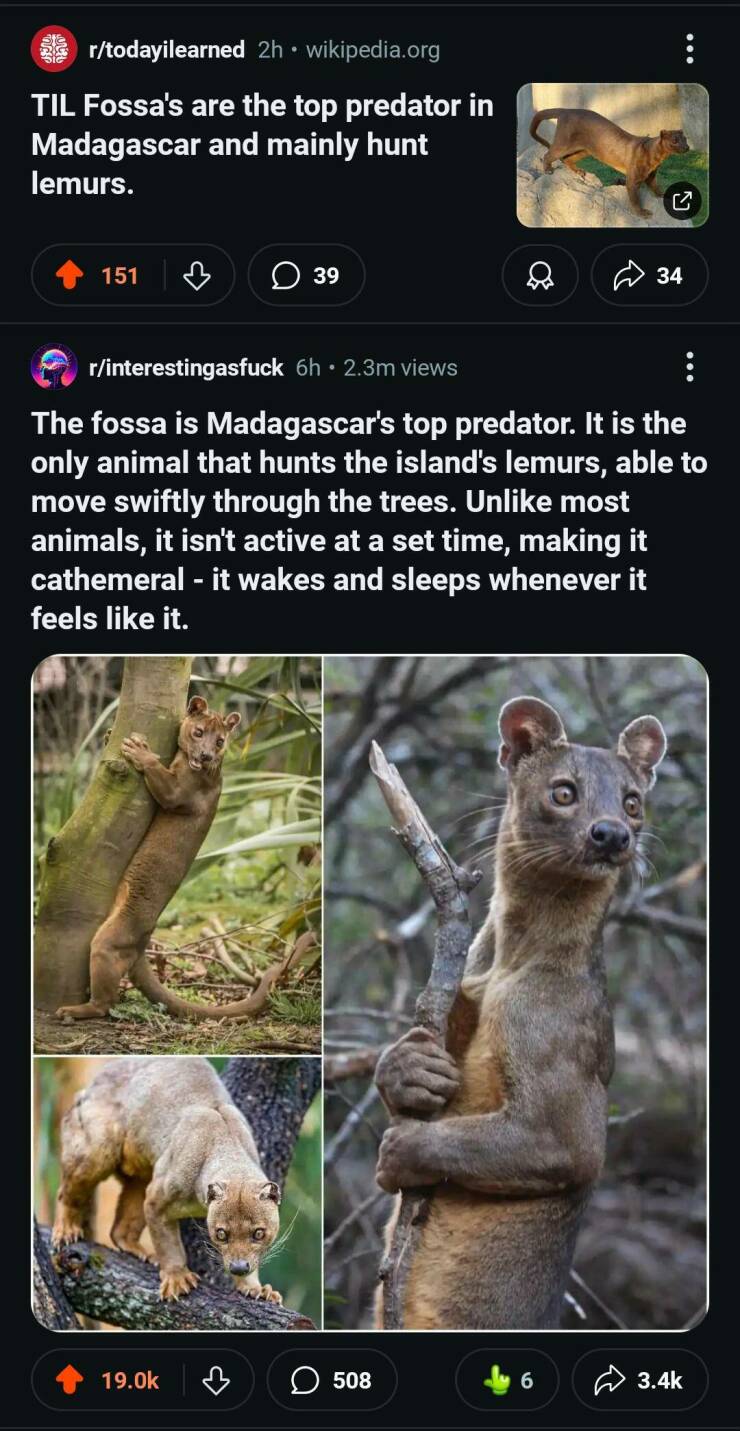Open the fossa holding branch photo
The image size is (740, 1431).
tap(515, 992)
